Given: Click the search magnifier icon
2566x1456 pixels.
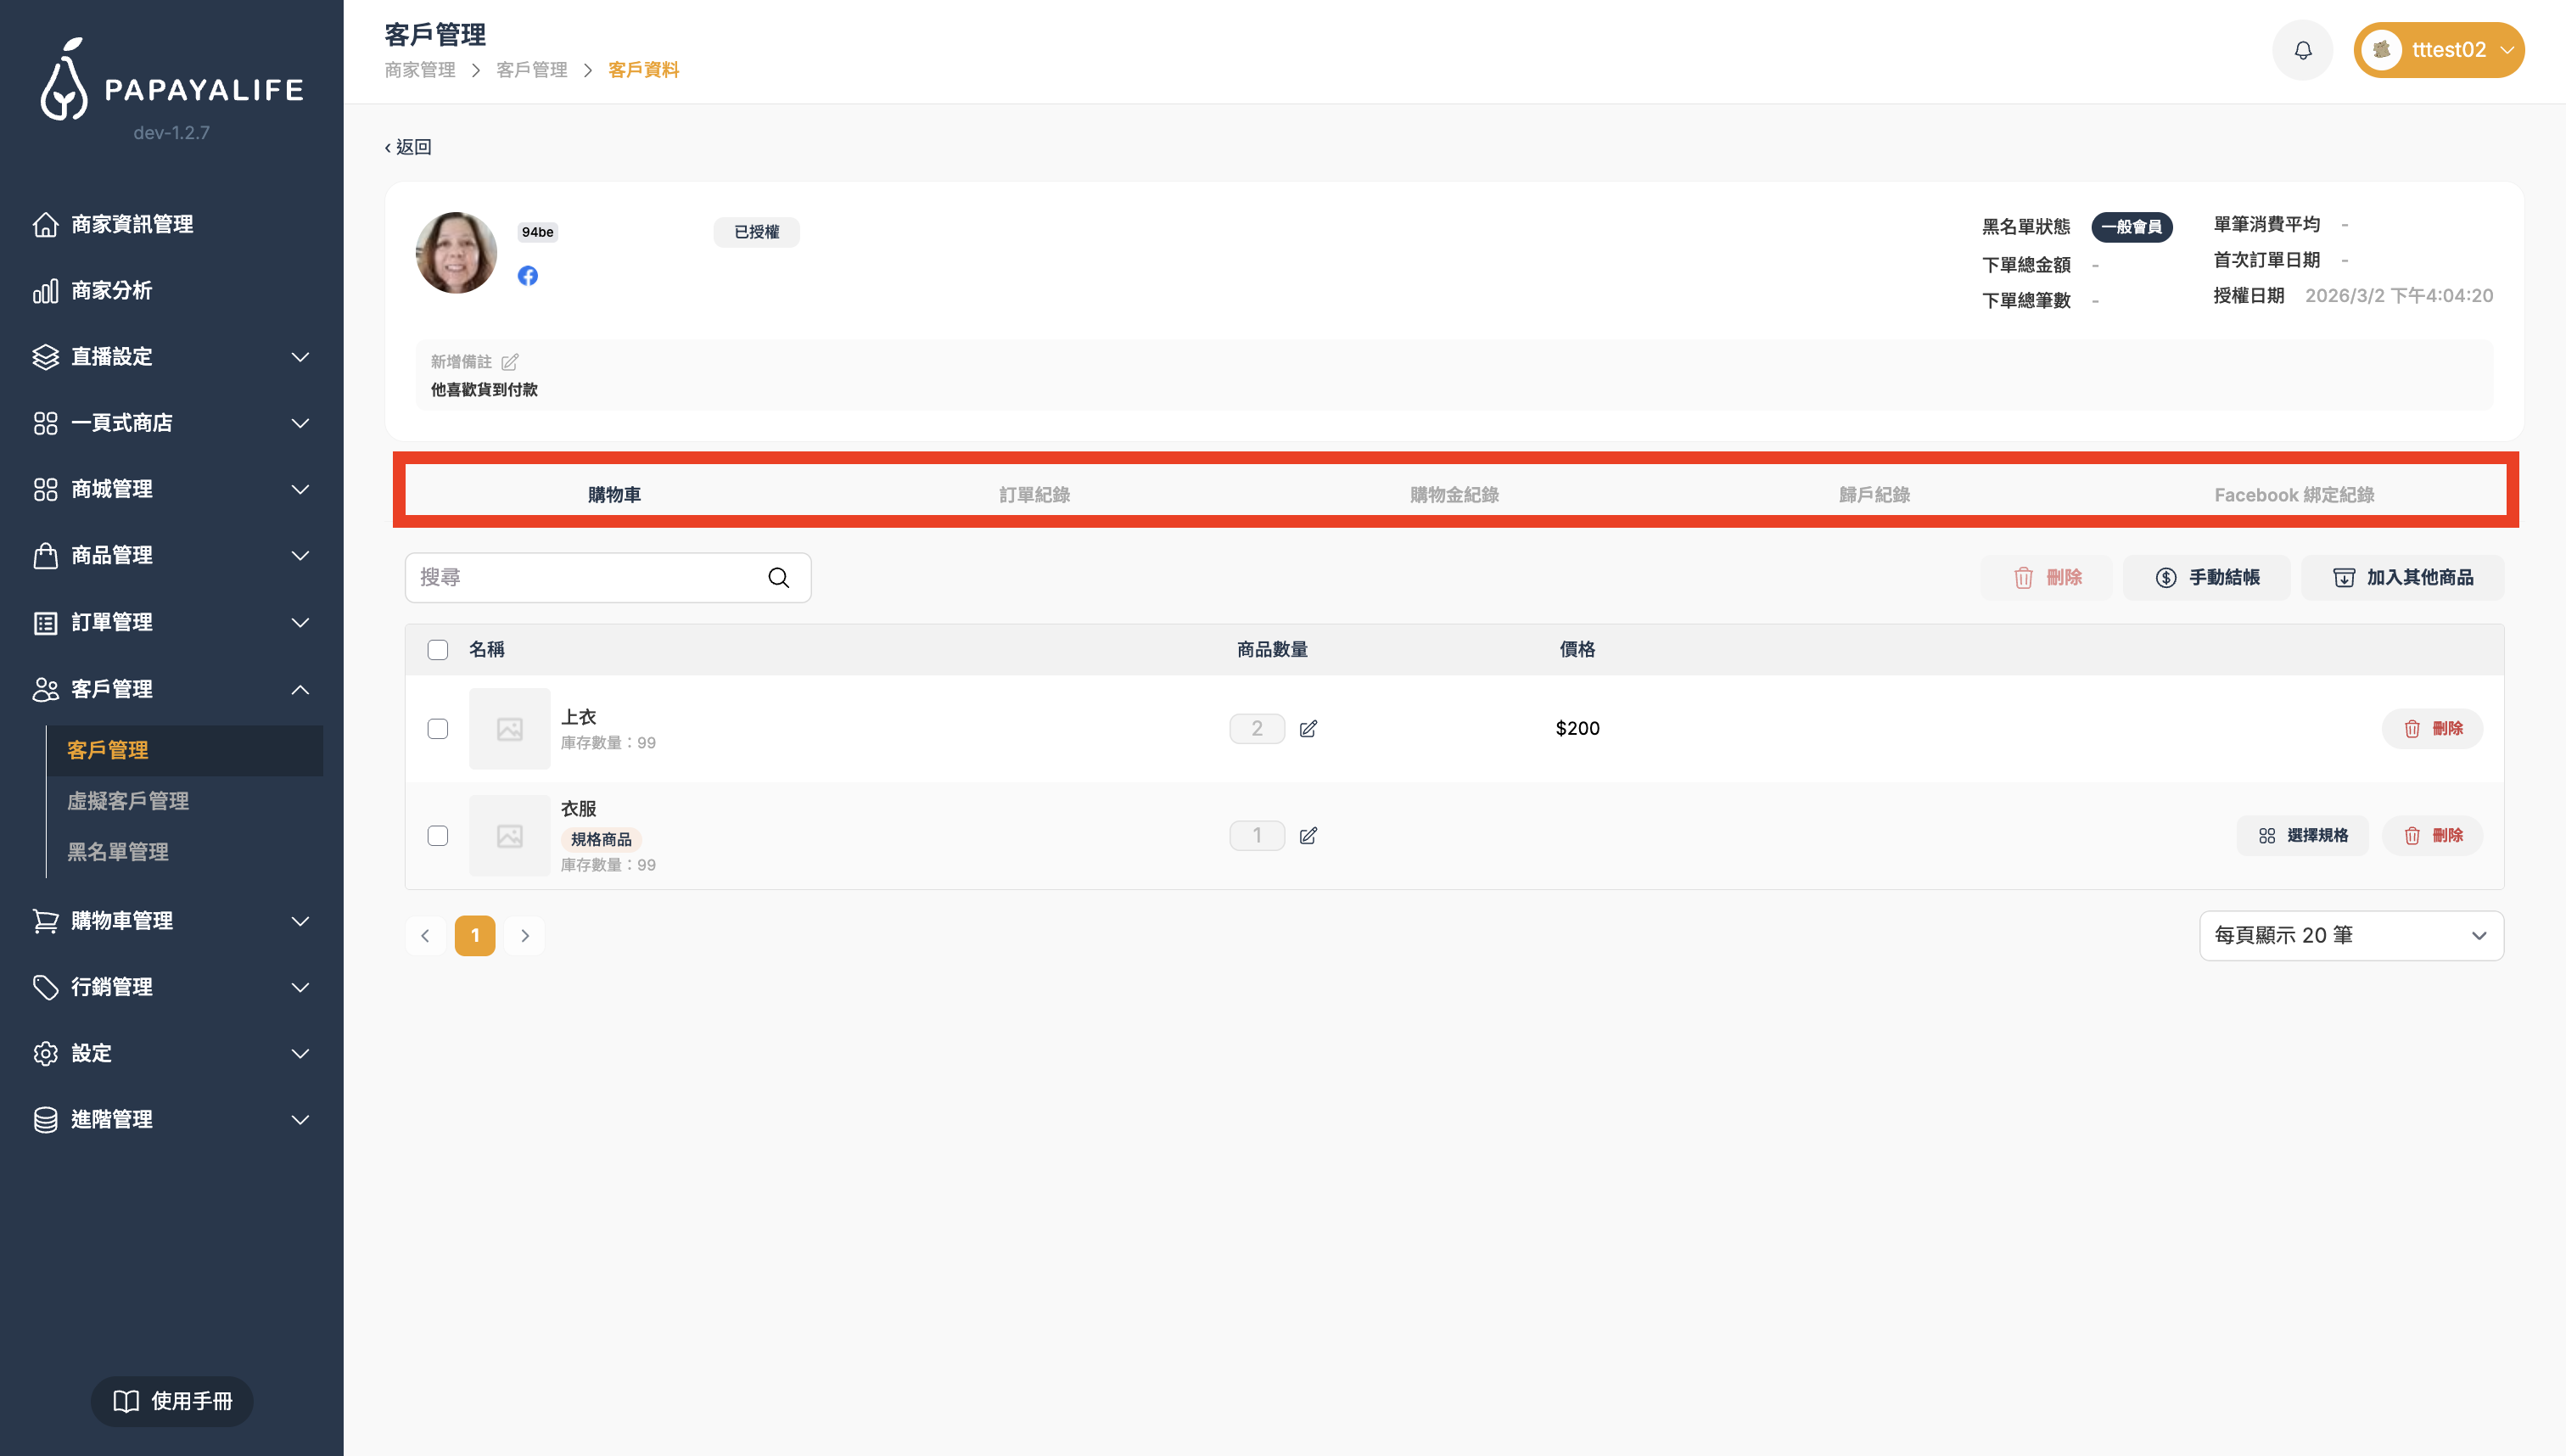Looking at the screenshot, I should point(778,578).
